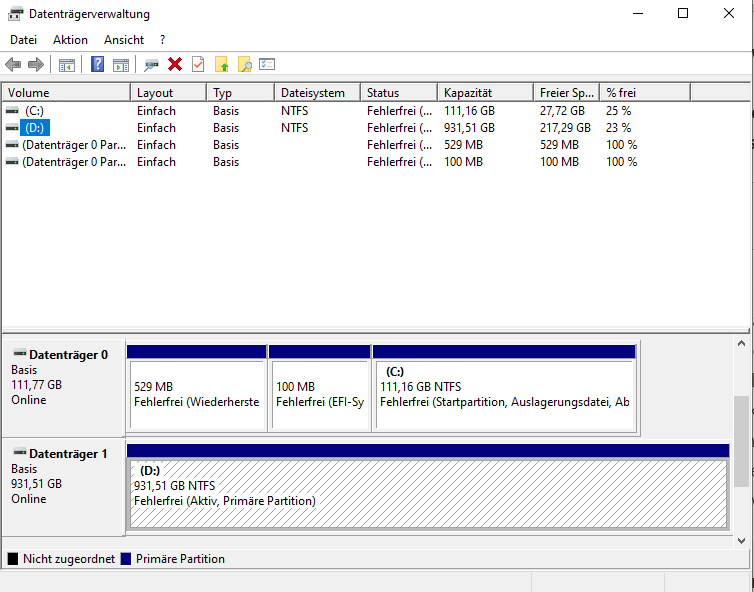Open the ? help menu
754x592 pixels.
click(x=163, y=40)
